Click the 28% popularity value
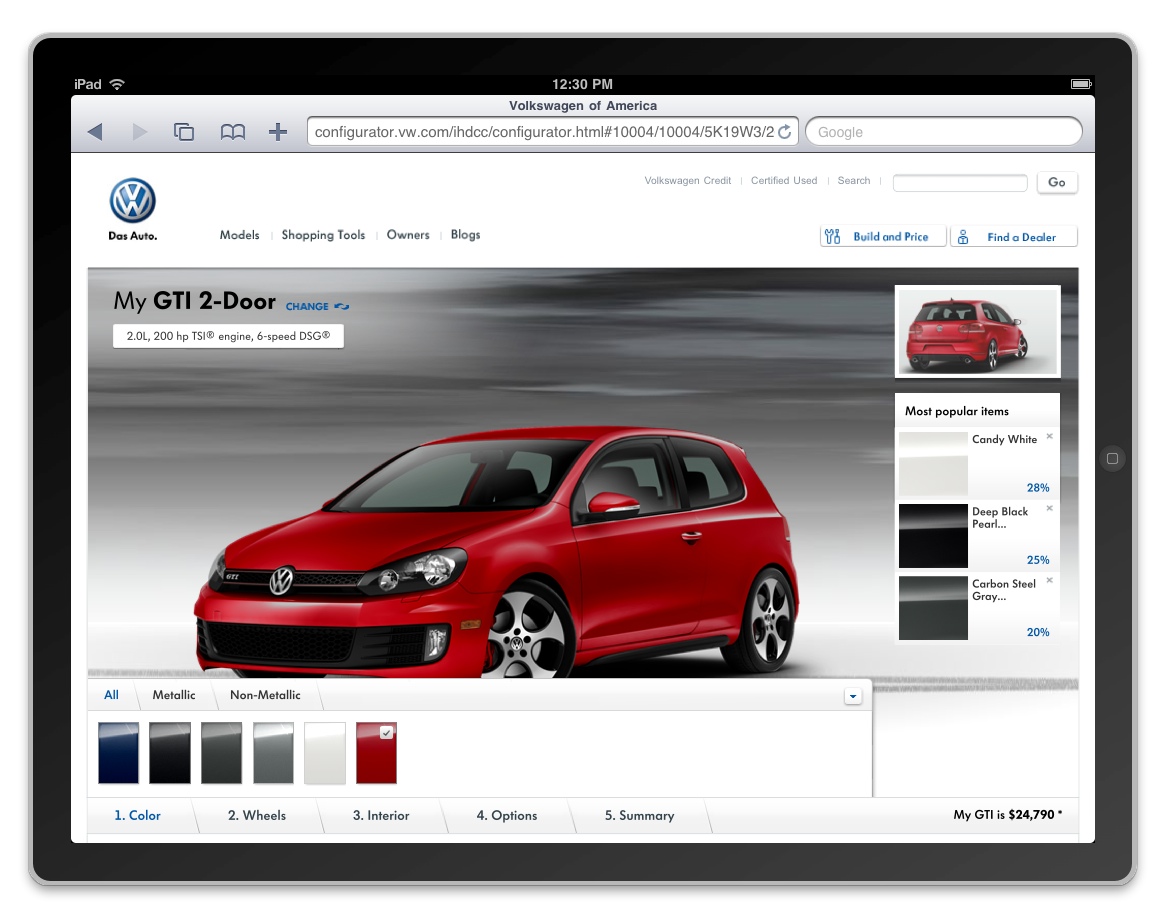This screenshot has height=921, width=1166. pyautogui.click(x=1038, y=488)
